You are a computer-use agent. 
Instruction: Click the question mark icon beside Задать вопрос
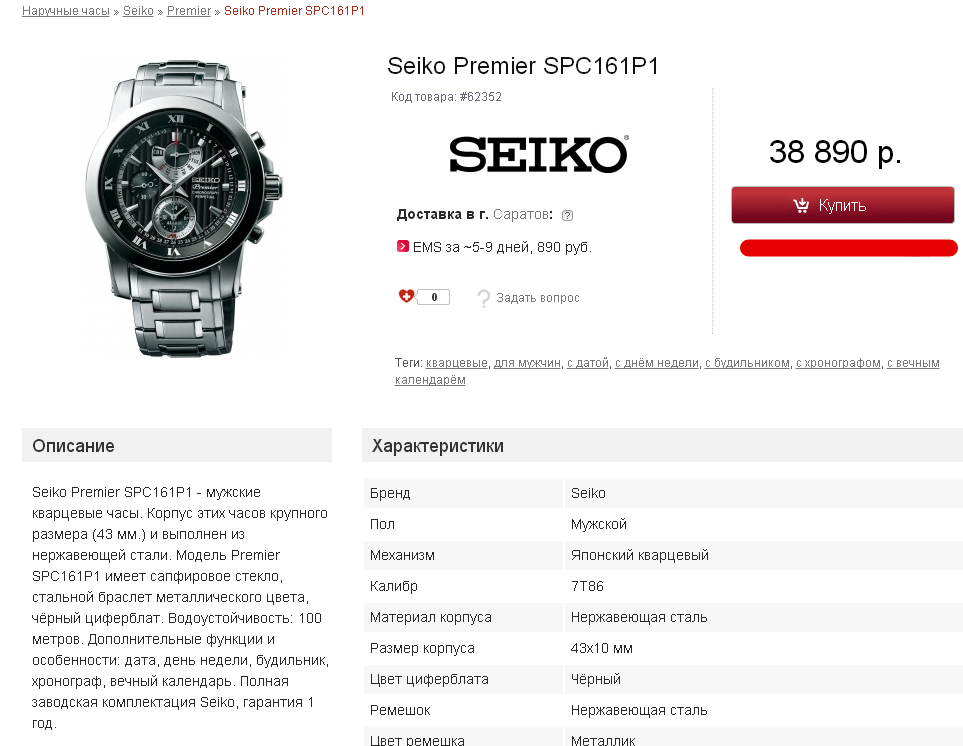click(484, 298)
